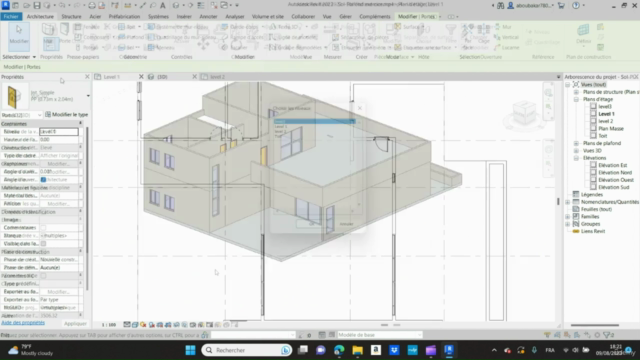
Task: Open Dropbox from the taskbar
Action: (394, 350)
